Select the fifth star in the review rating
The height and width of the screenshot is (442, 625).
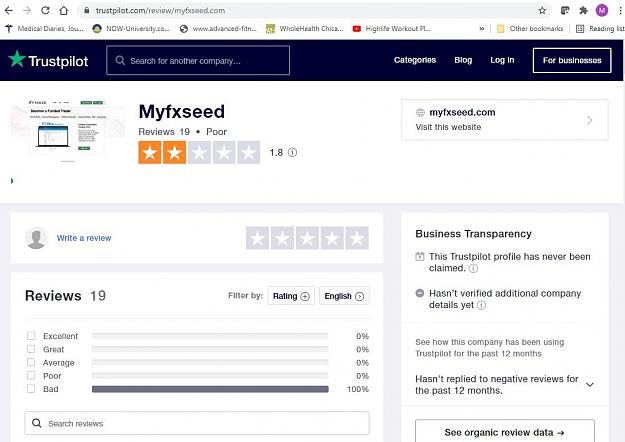(357, 238)
